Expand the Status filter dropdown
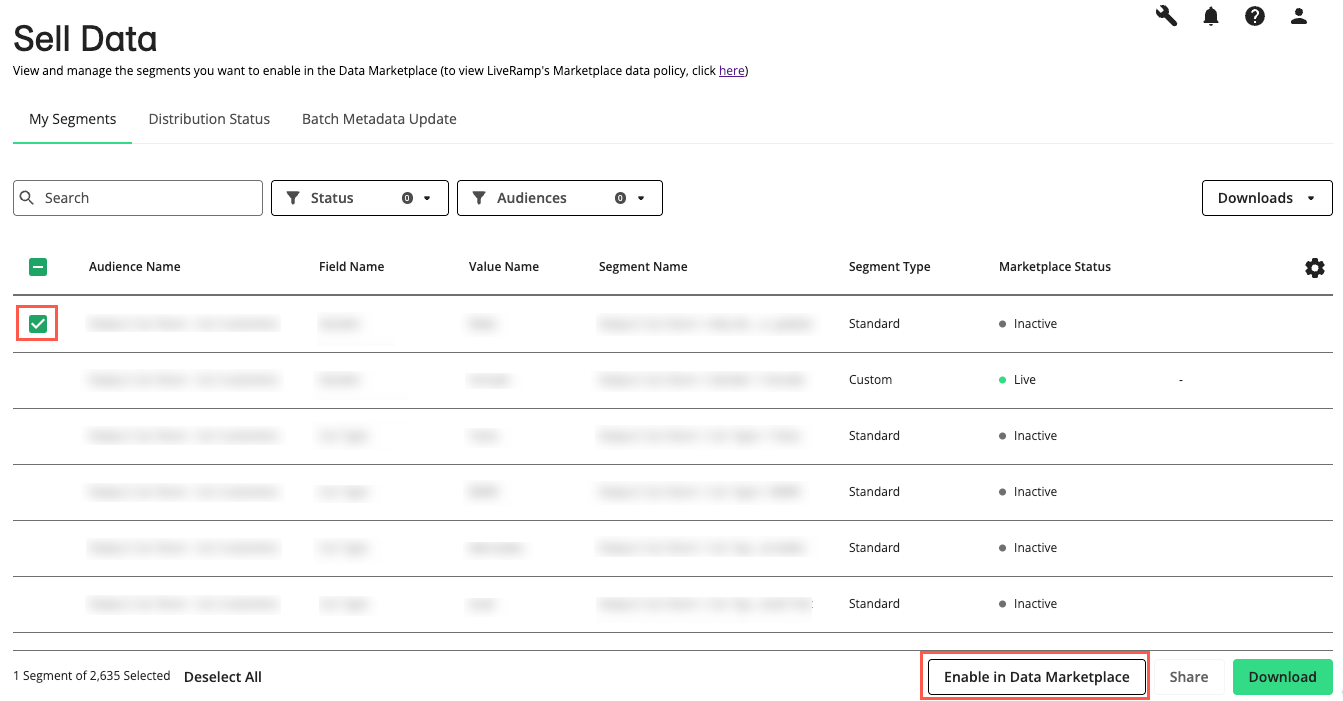The image size is (1343, 701). (x=360, y=198)
